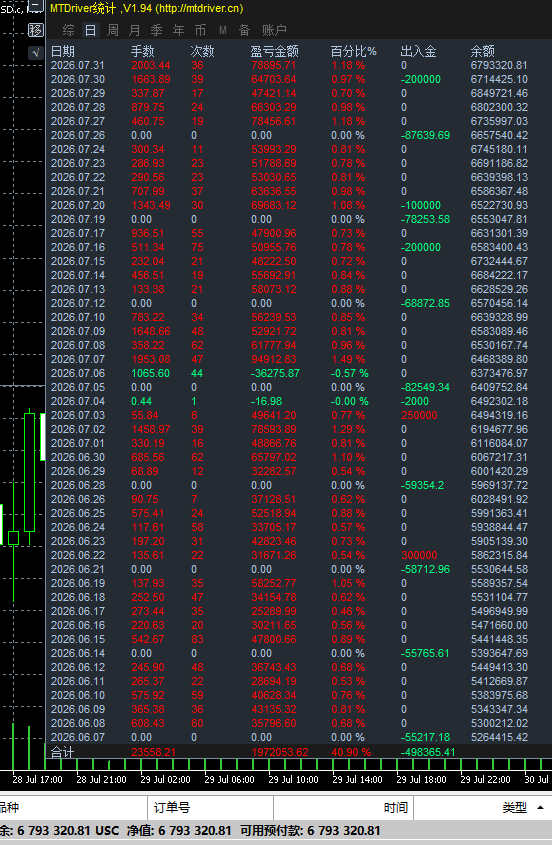Toggle the √ checkmark box
Viewport: 552px width, 845px height.
click(x=36, y=52)
